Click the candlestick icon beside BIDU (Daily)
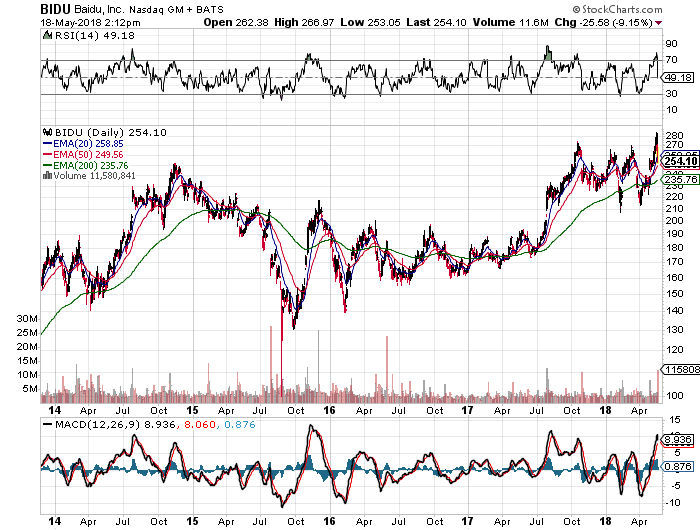This screenshot has height=530, width=700. coord(47,132)
